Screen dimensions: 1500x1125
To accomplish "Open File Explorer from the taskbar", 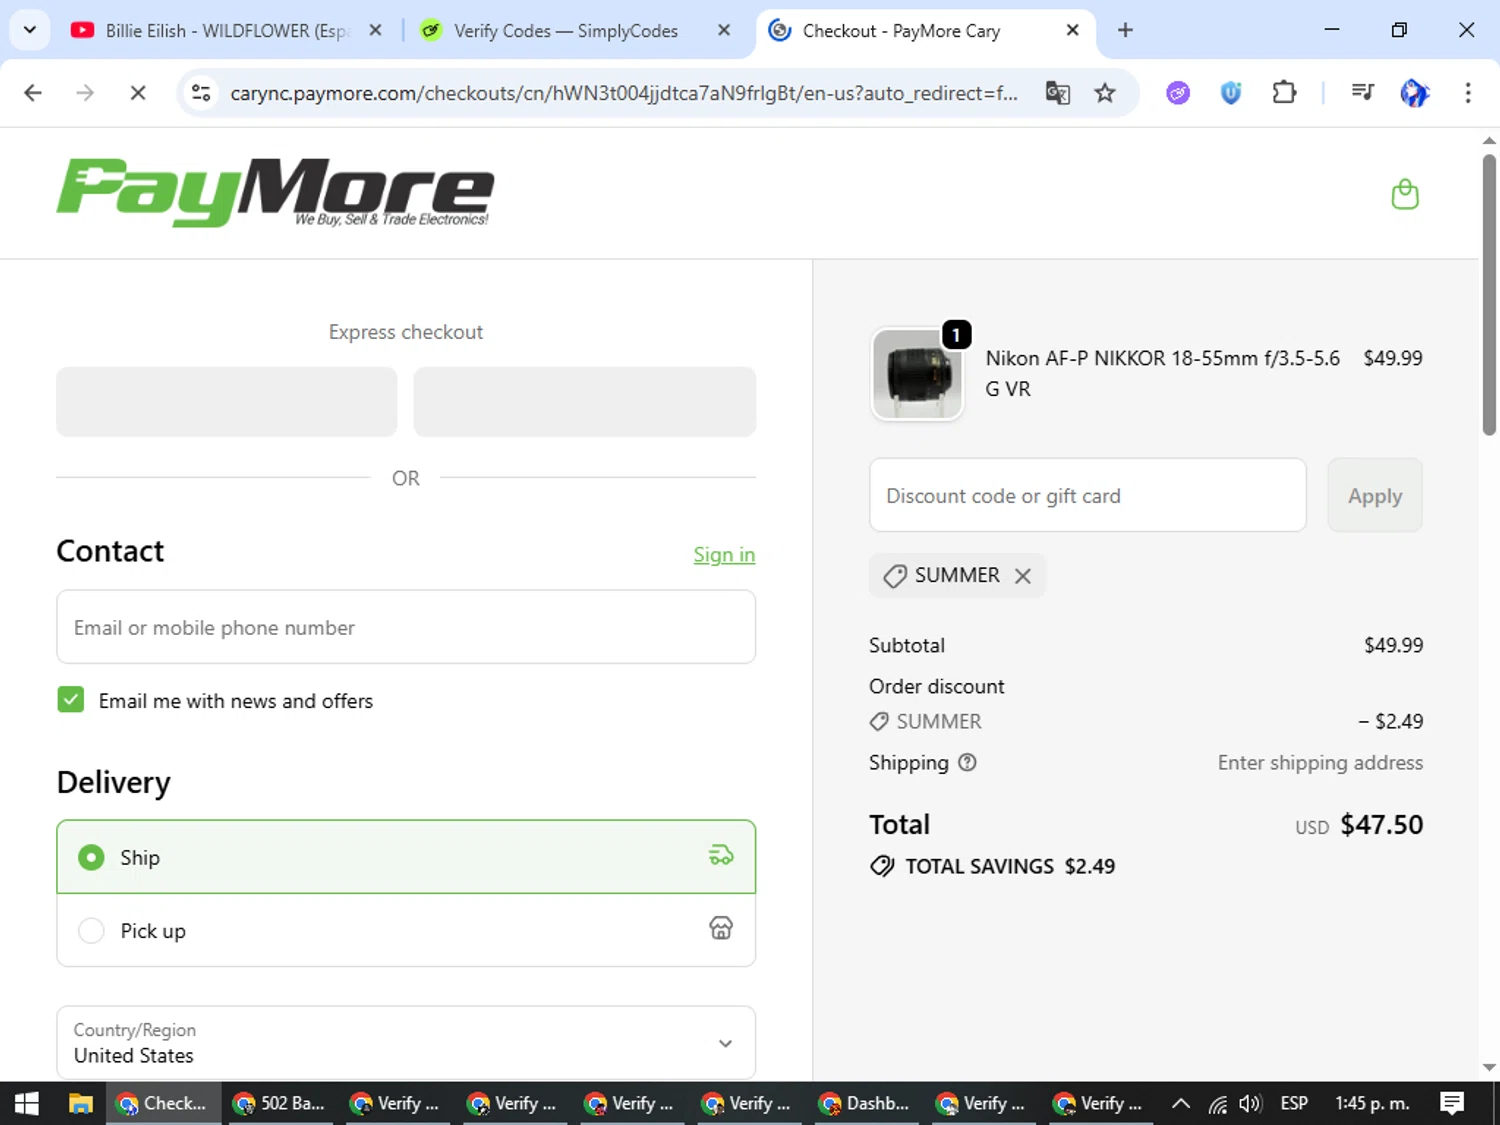I will click(80, 1103).
